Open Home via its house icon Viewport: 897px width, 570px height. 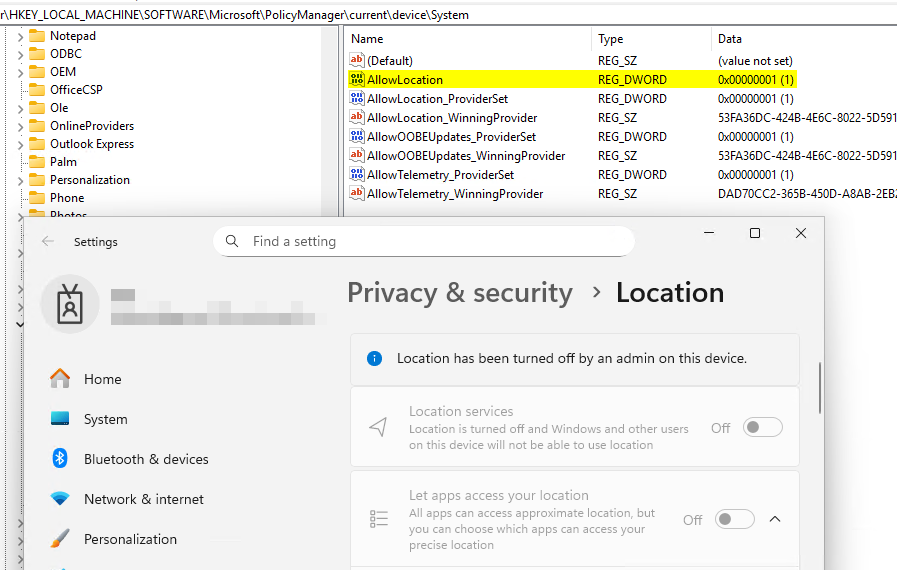[x=60, y=379]
